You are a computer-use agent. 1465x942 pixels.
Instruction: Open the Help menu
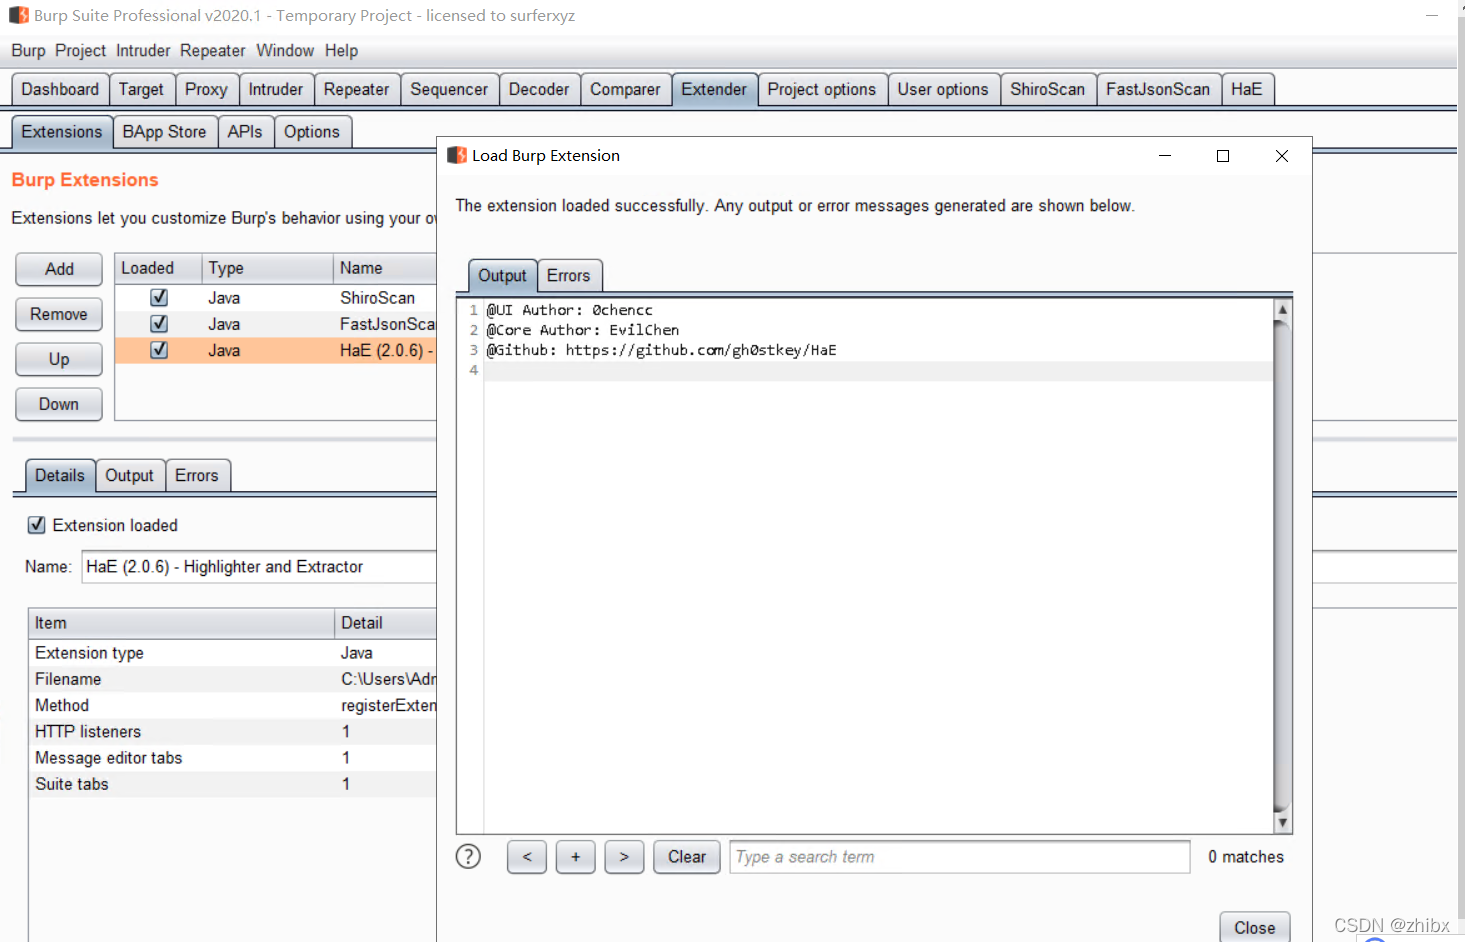pos(341,51)
